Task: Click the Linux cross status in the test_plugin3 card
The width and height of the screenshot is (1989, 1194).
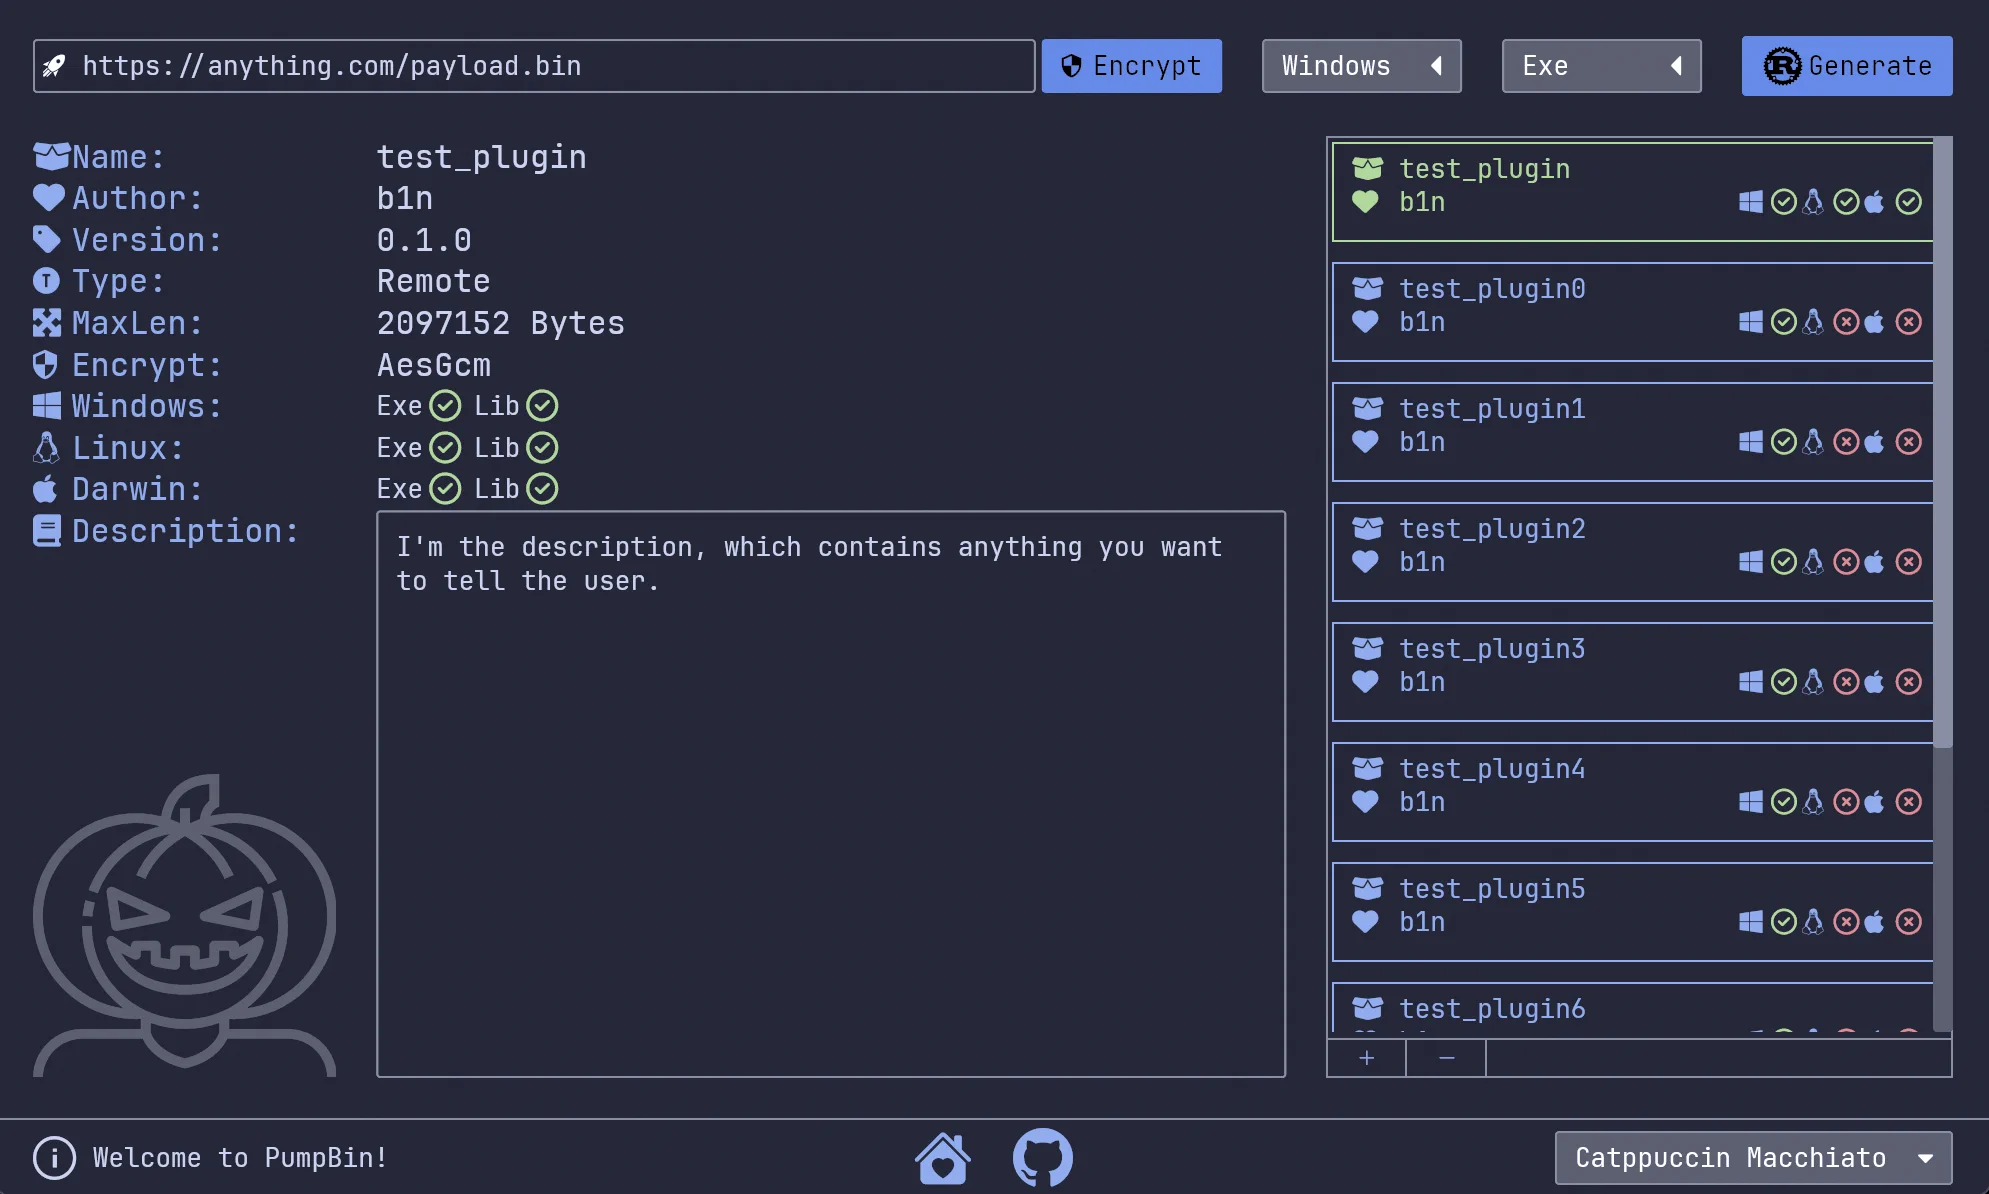Action: (x=1847, y=682)
